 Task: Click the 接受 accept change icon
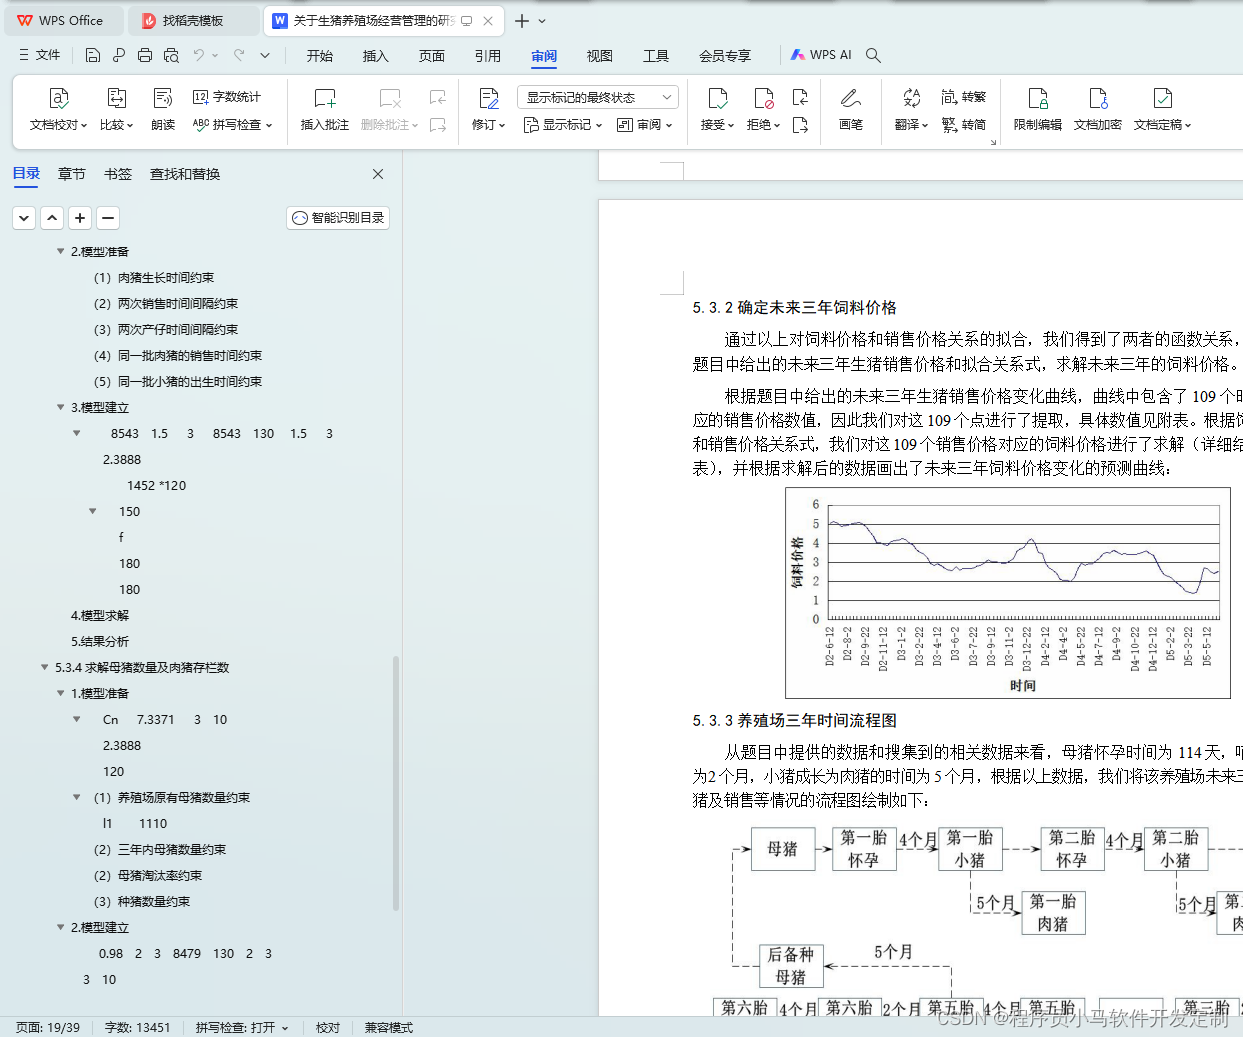(717, 98)
